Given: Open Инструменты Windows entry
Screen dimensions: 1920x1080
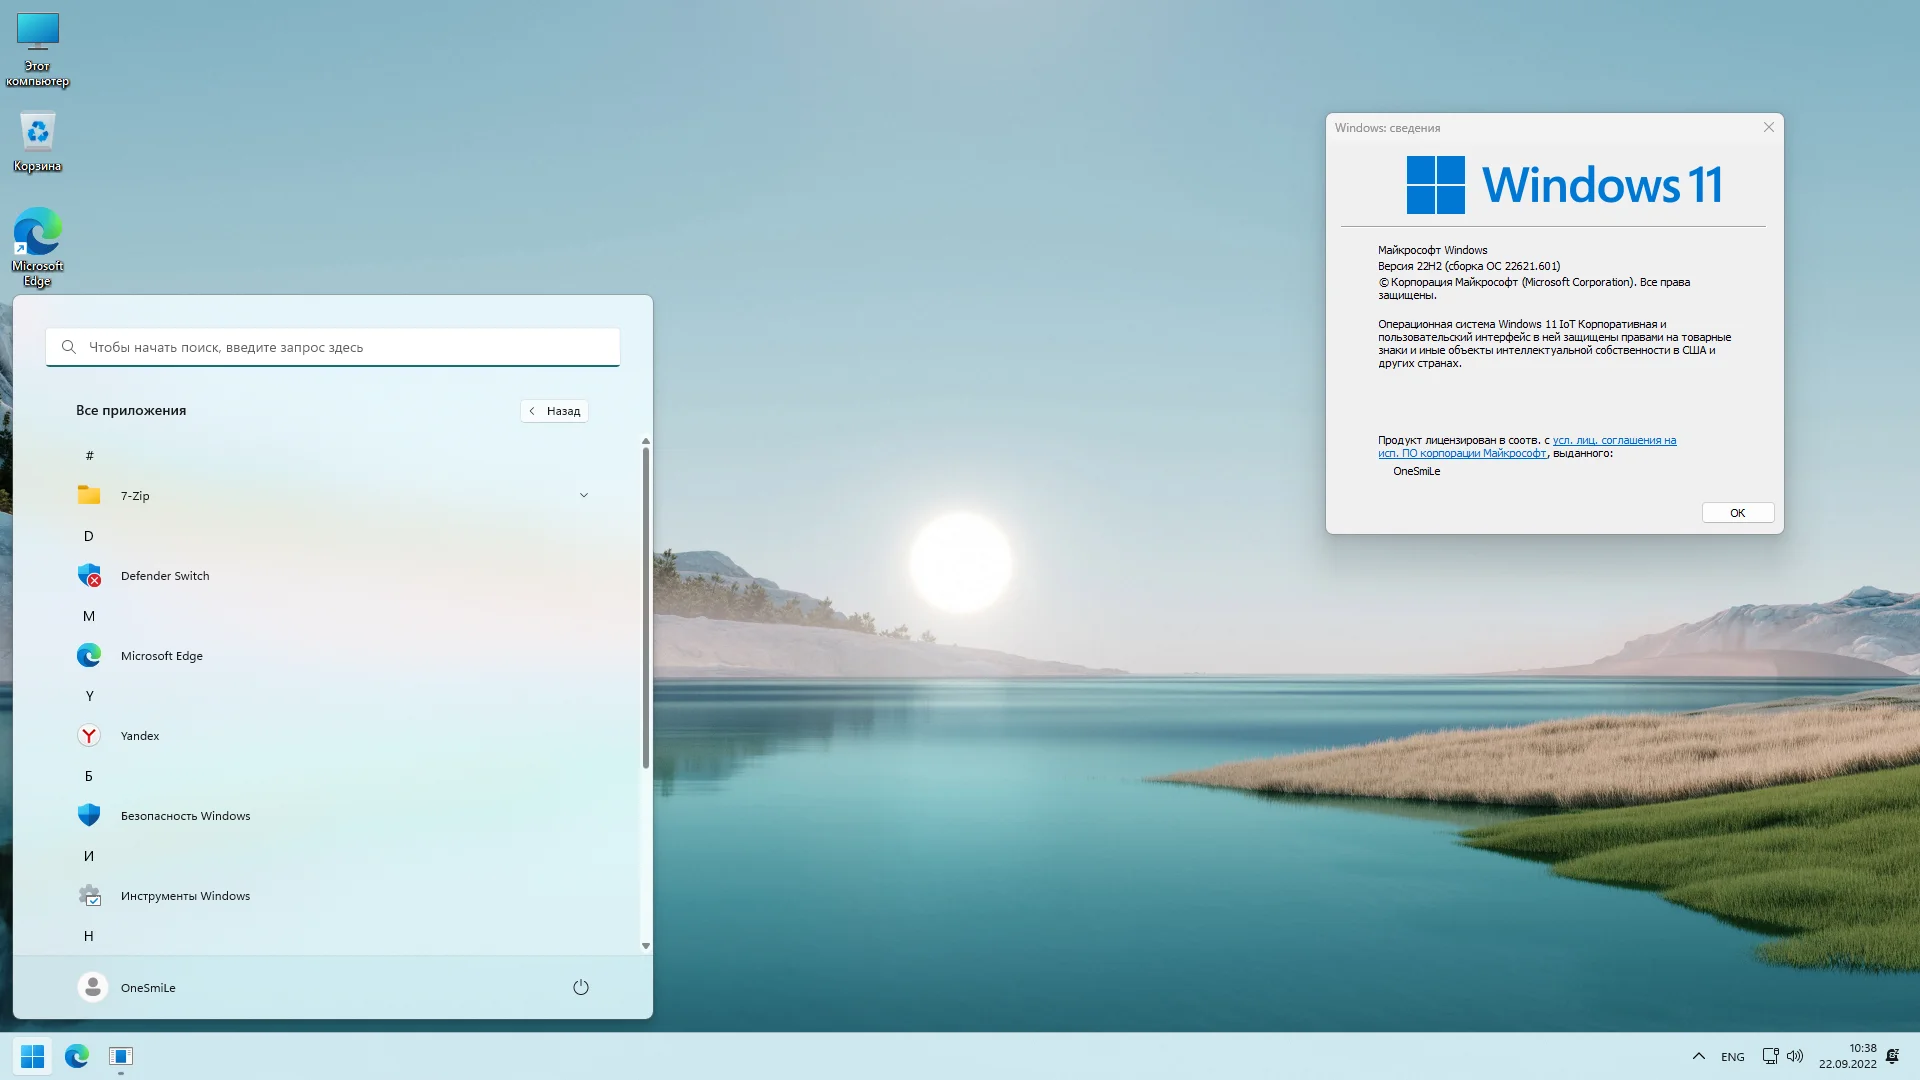Looking at the screenshot, I should click(x=185, y=896).
